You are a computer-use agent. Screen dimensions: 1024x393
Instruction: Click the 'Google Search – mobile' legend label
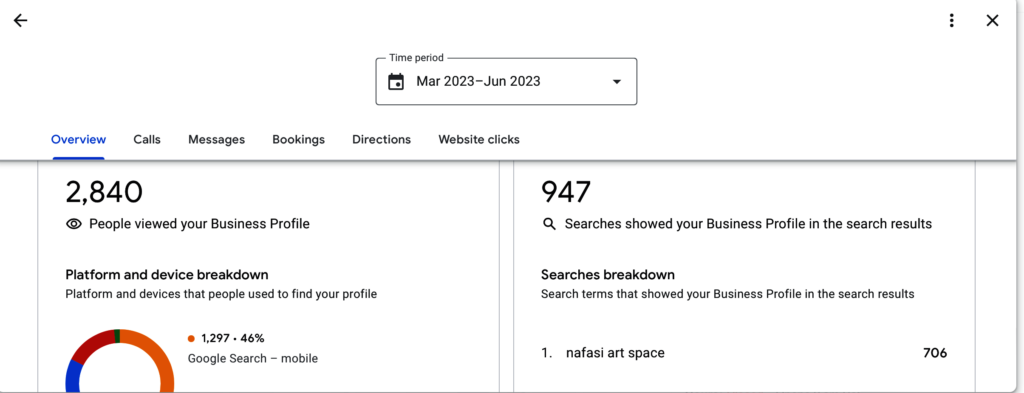click(x=253, y=358)
